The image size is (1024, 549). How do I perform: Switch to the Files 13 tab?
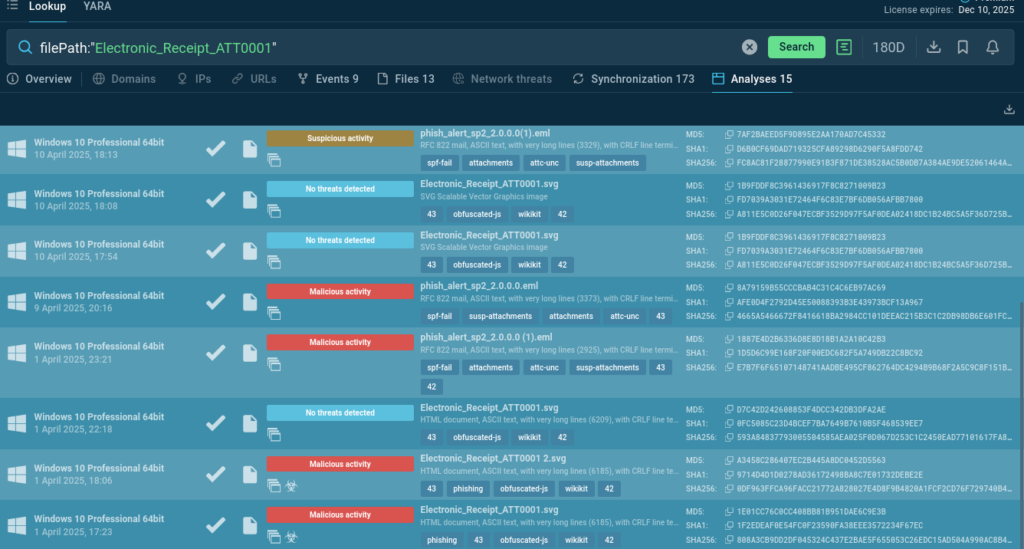405,79
